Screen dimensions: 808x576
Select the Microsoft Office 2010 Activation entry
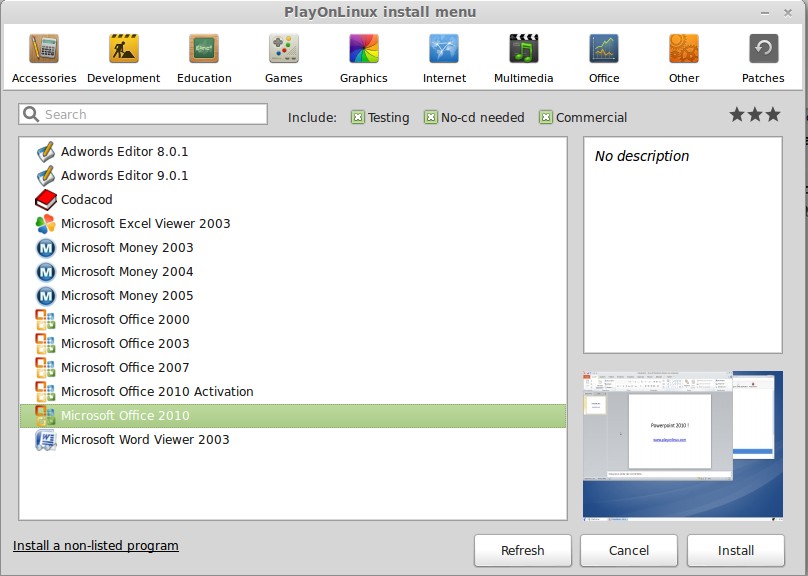pyautogui.click(x=293, y=392)
